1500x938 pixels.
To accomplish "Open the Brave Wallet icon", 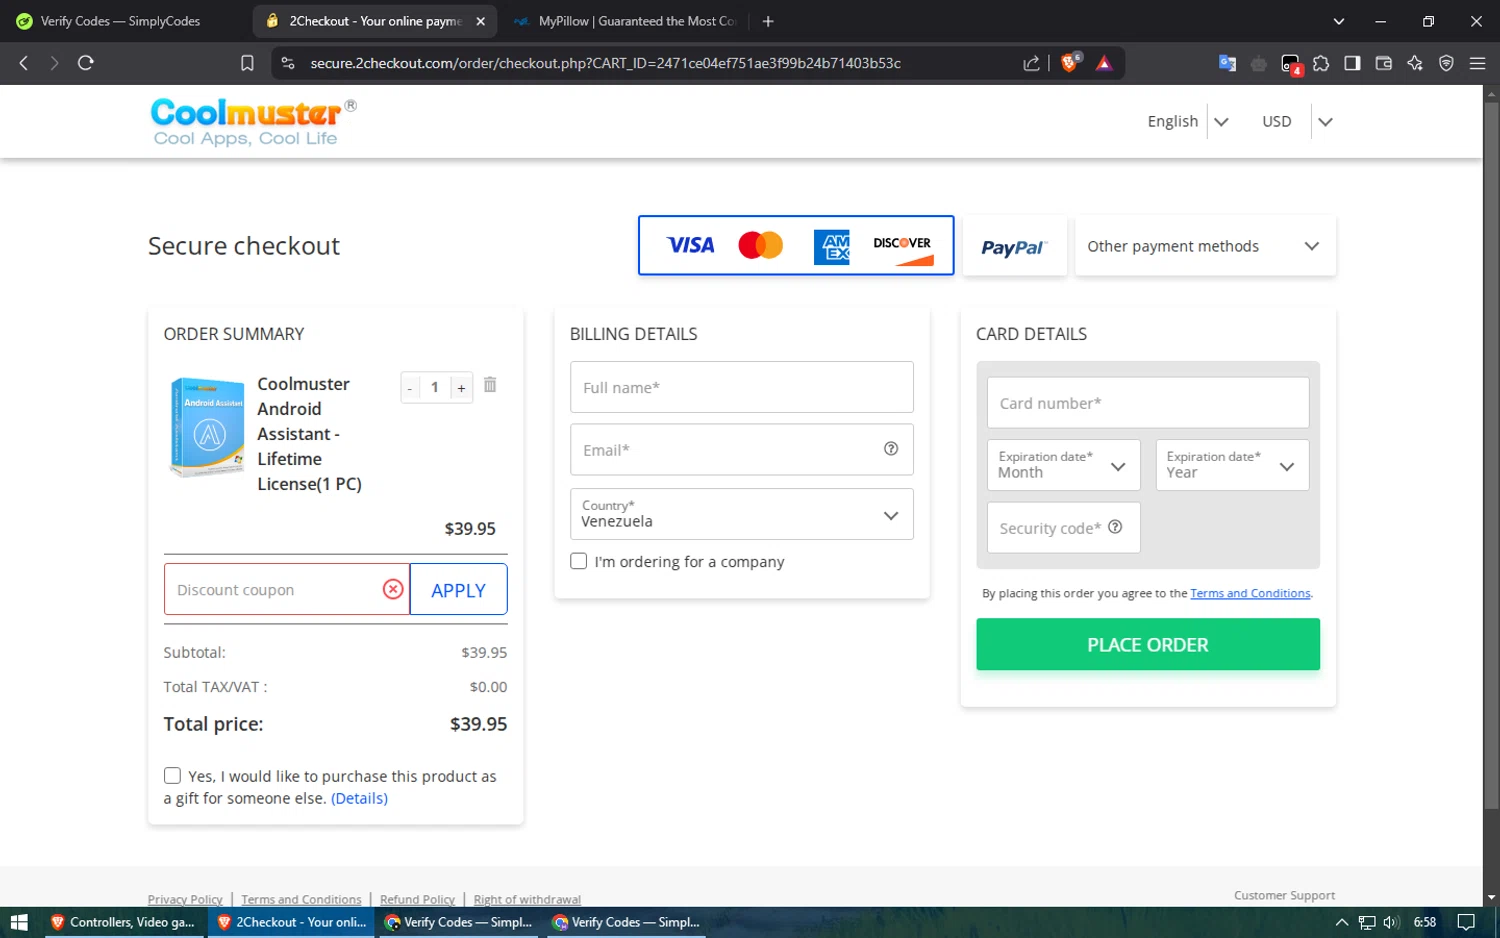I will (1384, 63).
